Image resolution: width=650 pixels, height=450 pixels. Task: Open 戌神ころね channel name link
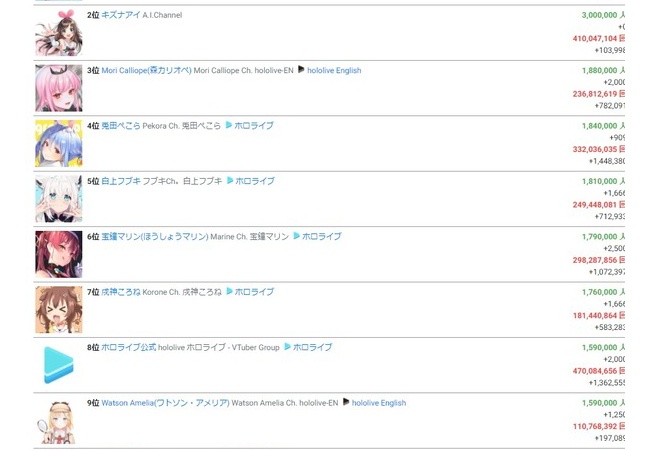[121, 292]
